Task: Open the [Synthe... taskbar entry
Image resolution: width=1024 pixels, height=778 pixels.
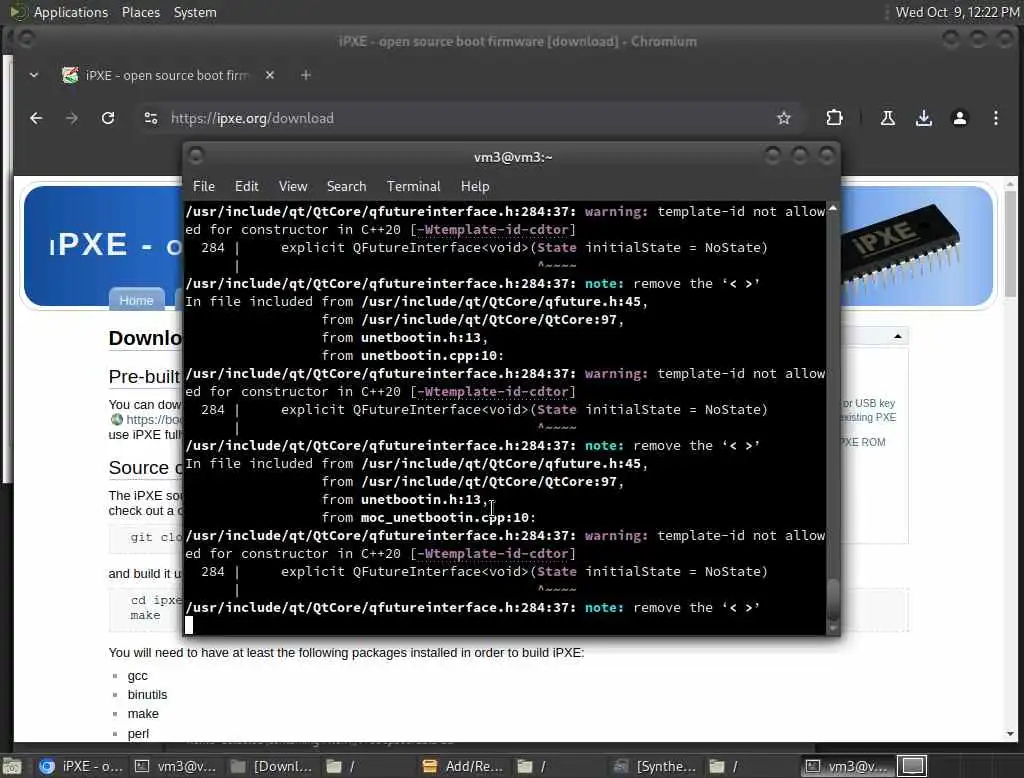Action: (656, 766)
